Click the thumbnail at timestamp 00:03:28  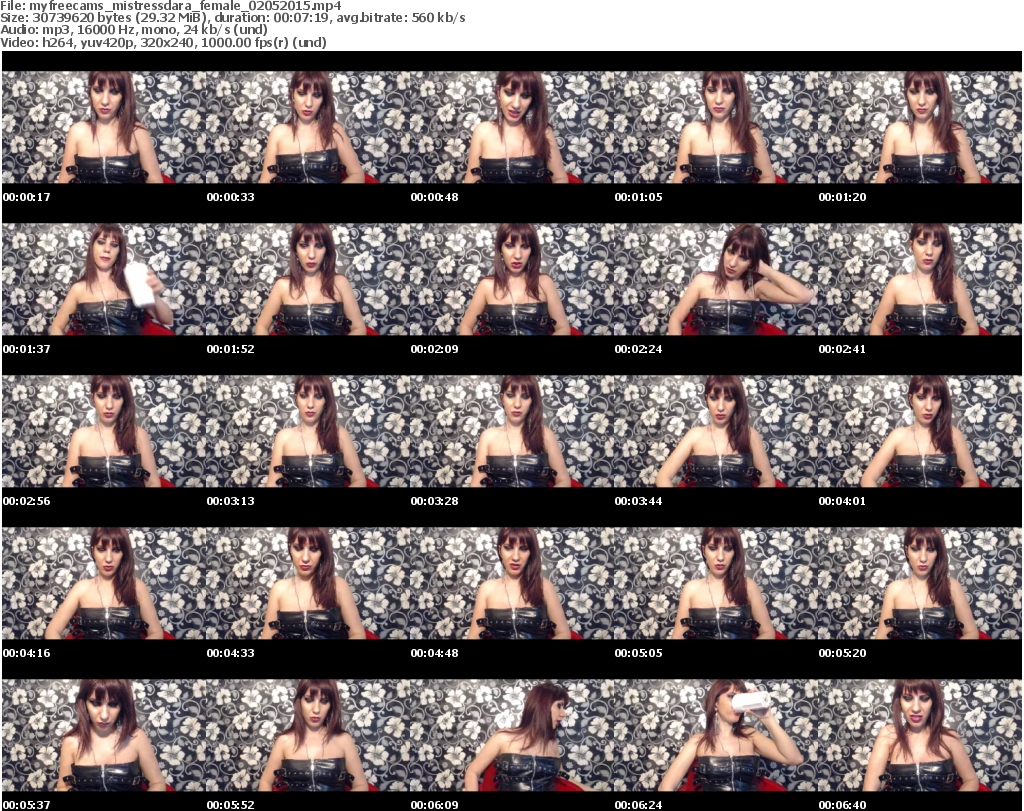pos(511,432)
